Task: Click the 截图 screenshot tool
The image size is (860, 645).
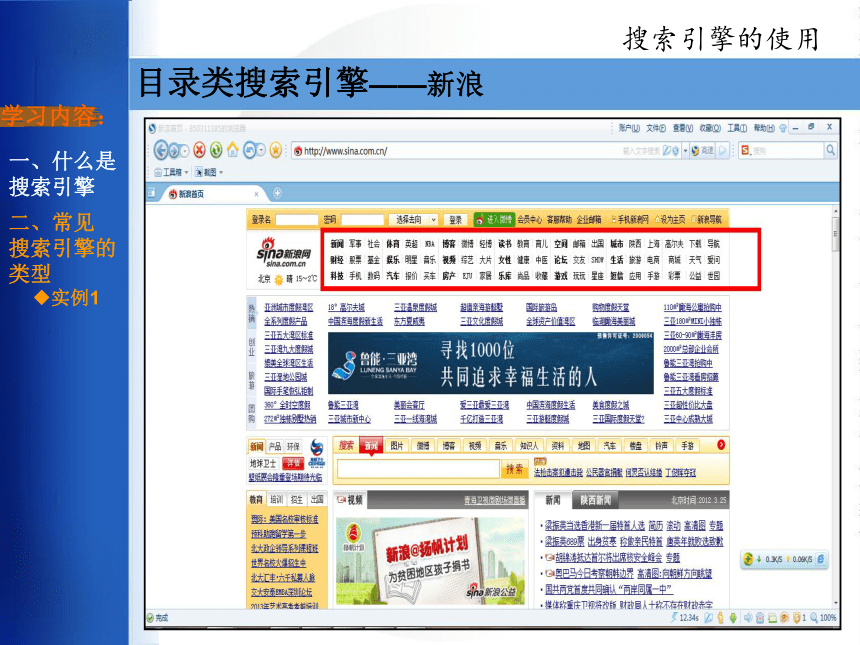Action: (x=206, y=172)
